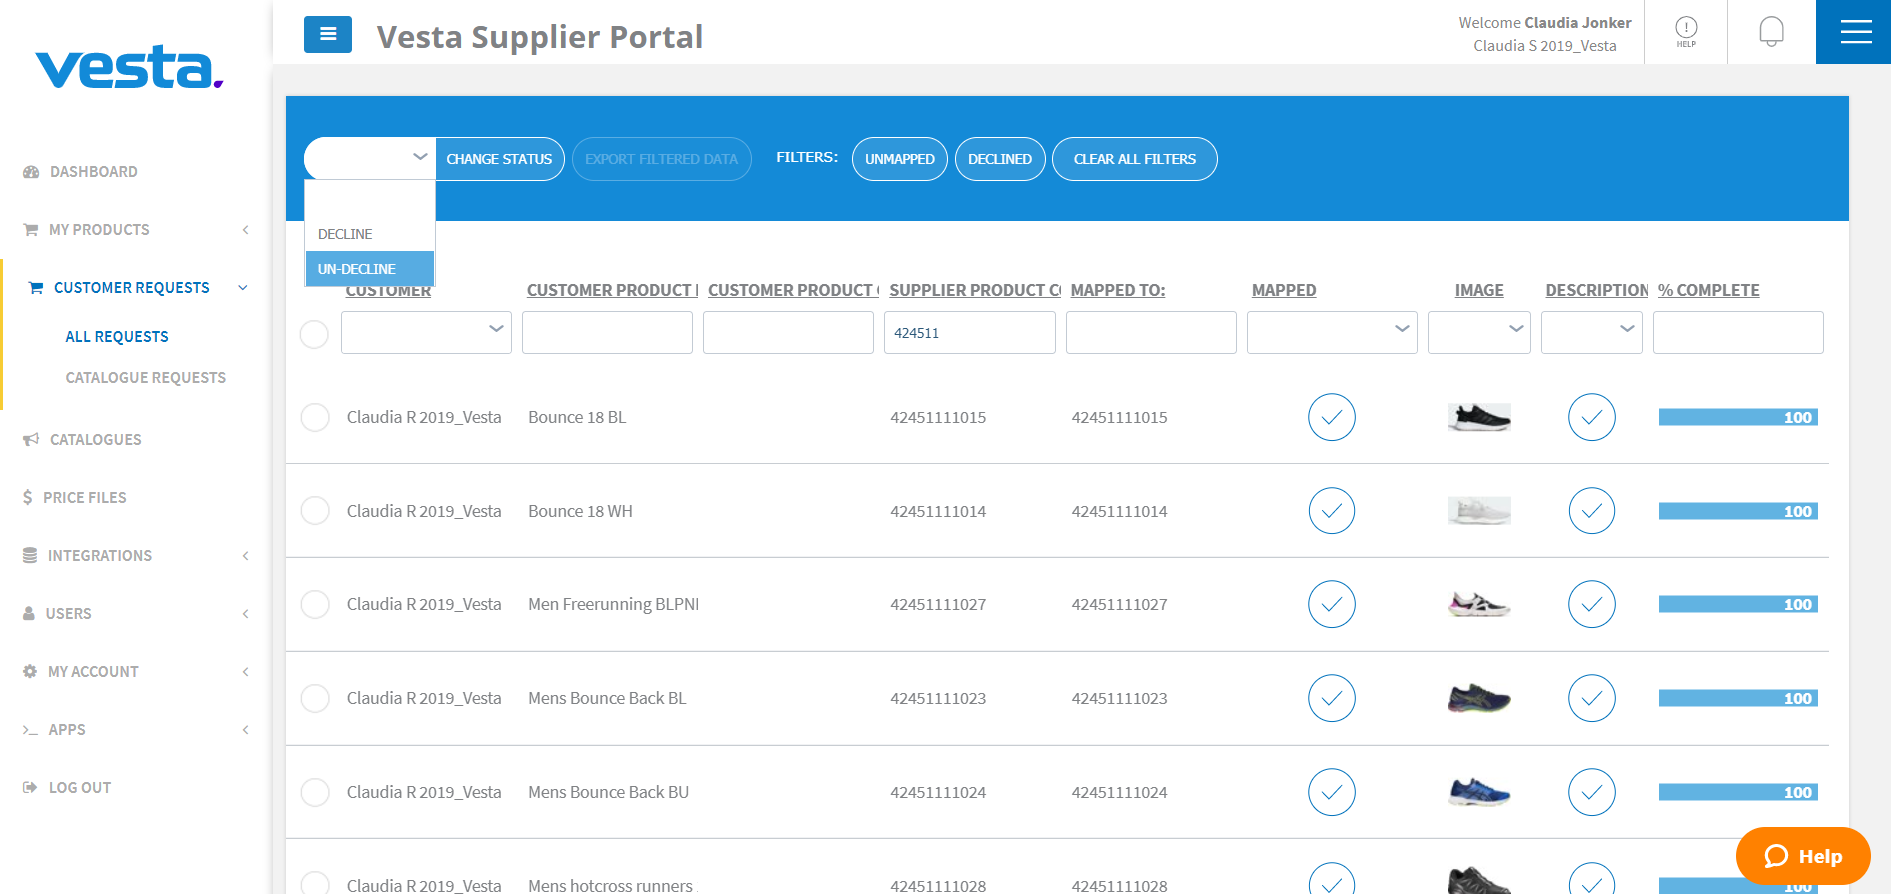Image resolution: width=1891 pixels, height=894 pixels.
Task: Expand My Products submenu chevron
Action: point(245,230)
